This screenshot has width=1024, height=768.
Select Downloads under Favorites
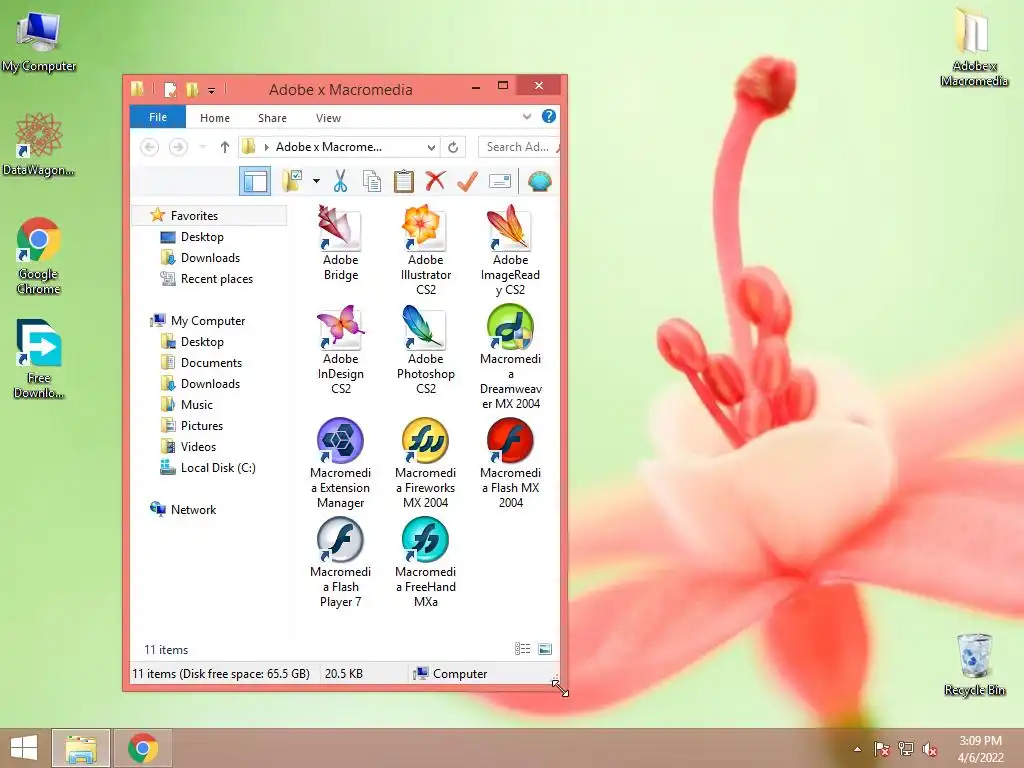(x=210, y=257)
